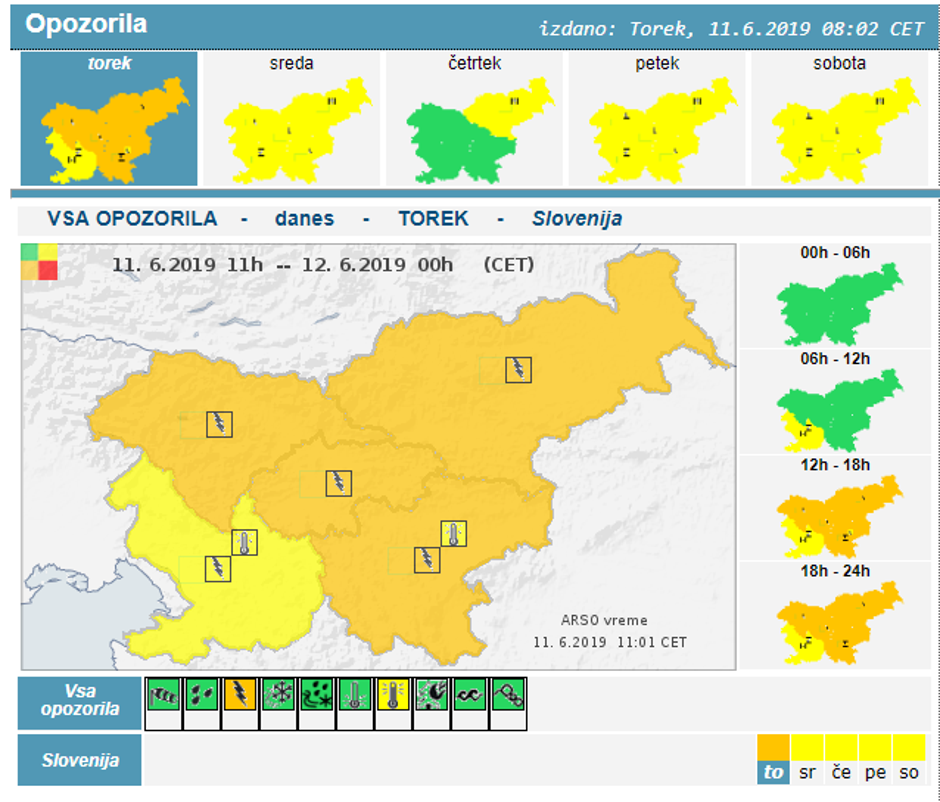
Task: Click the Slovenija label button
Action: 80,760
